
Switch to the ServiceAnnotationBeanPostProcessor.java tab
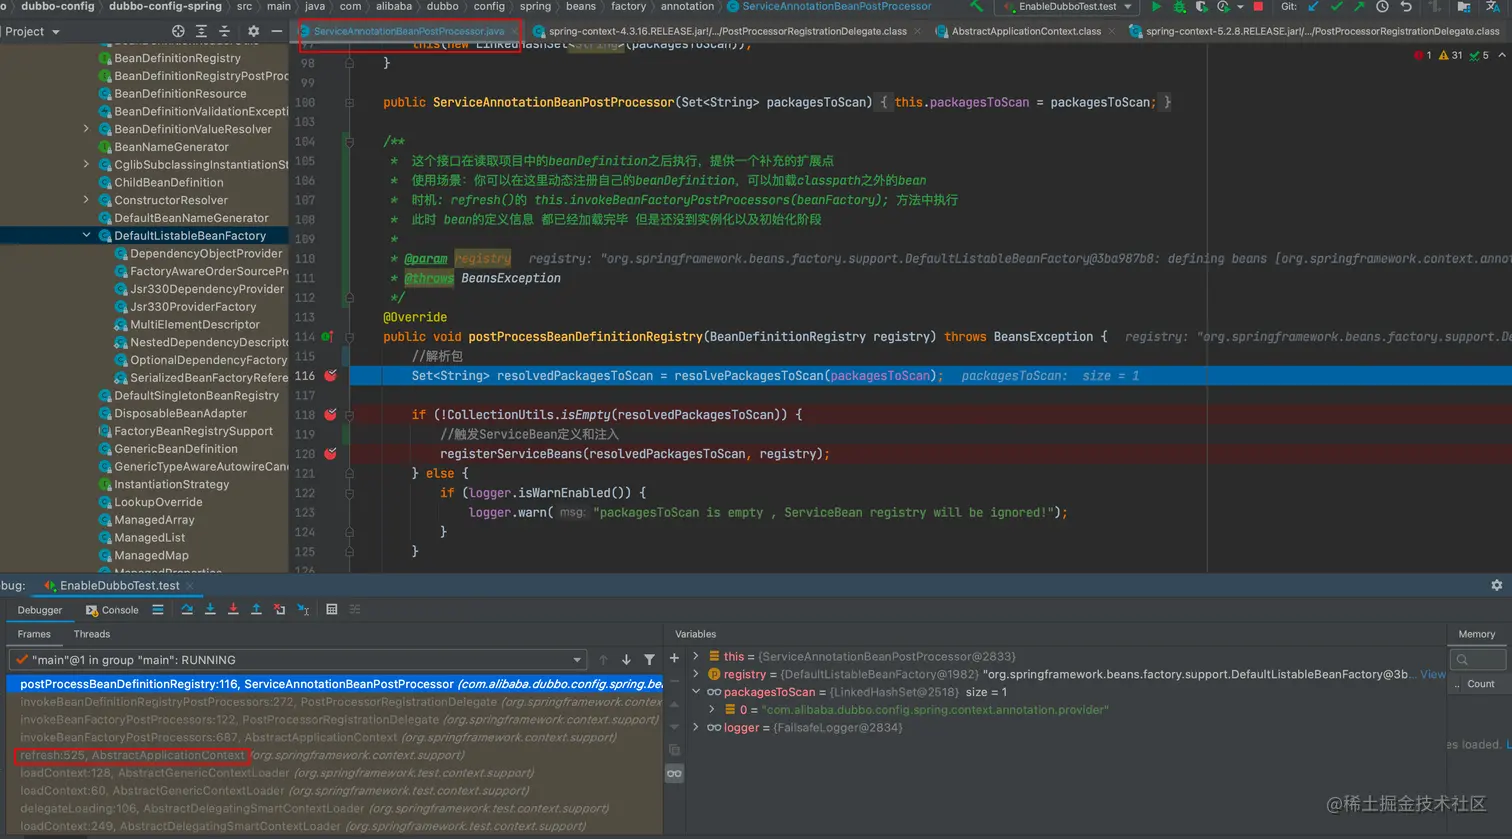tap(409, 31)
